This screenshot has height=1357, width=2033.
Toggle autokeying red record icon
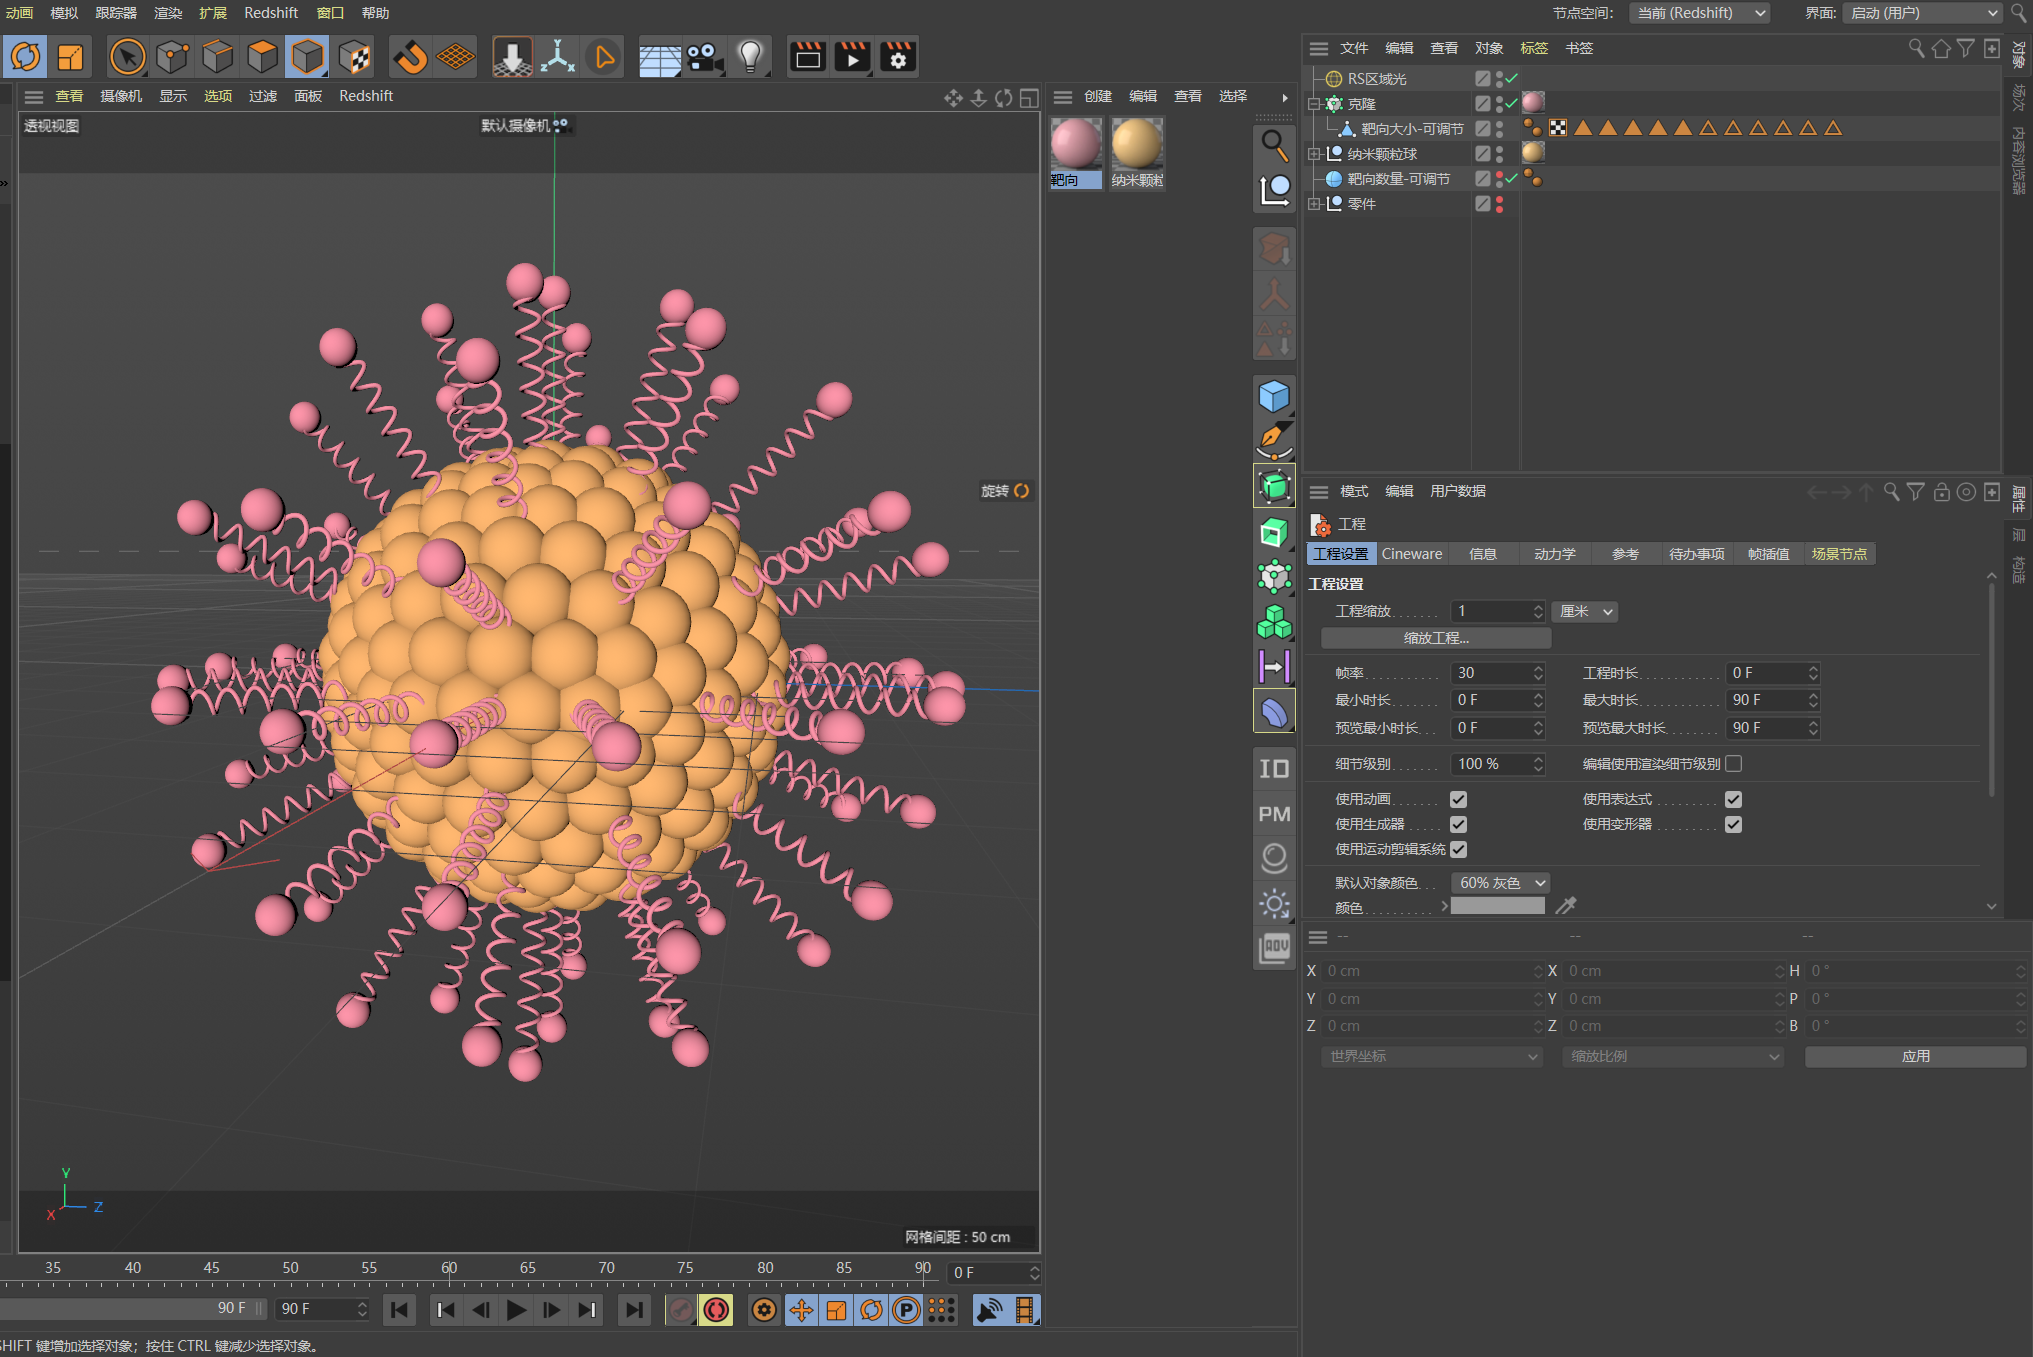(716, 1309)
